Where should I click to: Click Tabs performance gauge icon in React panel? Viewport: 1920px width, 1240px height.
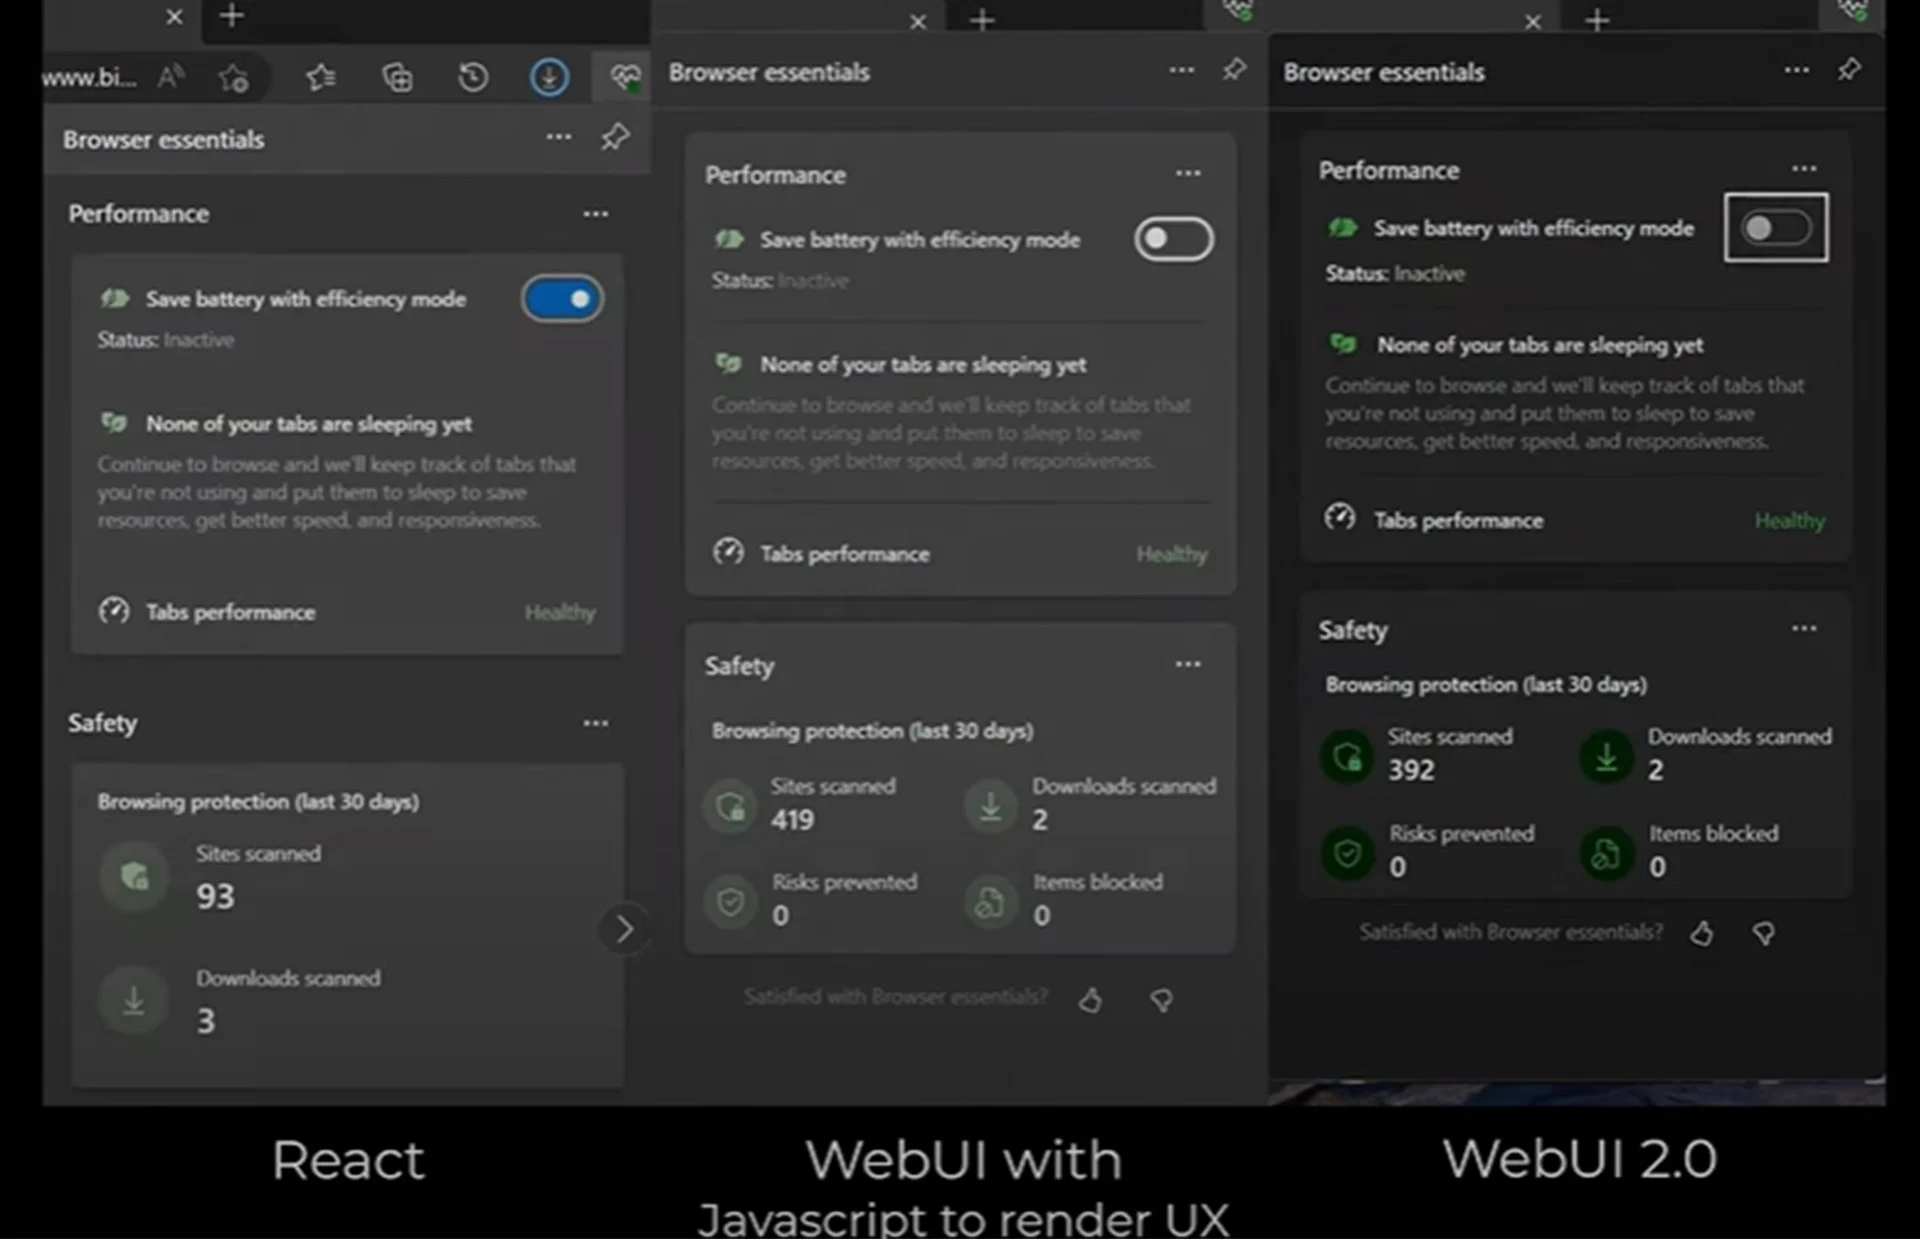[x=114, y=611]
